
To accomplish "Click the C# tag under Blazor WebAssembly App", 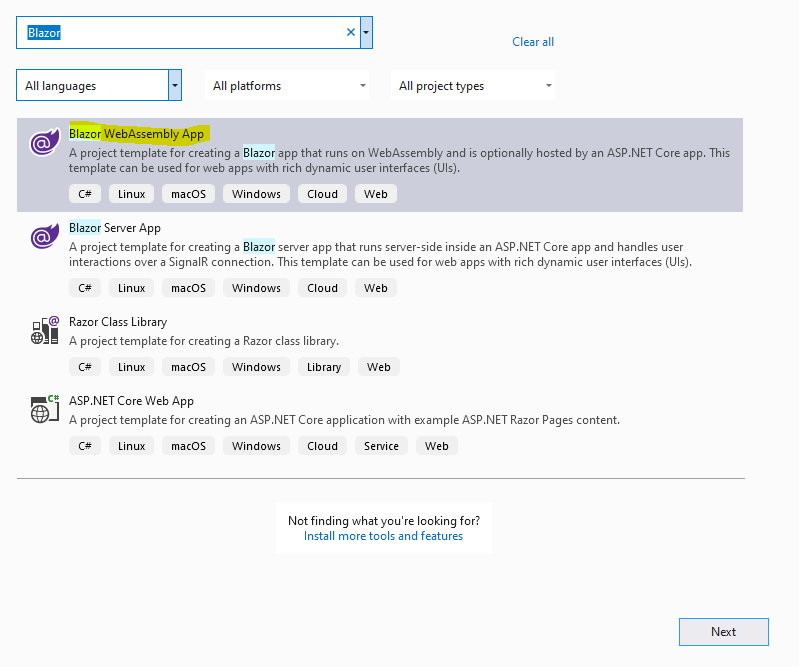I will [x=85, y=194].
